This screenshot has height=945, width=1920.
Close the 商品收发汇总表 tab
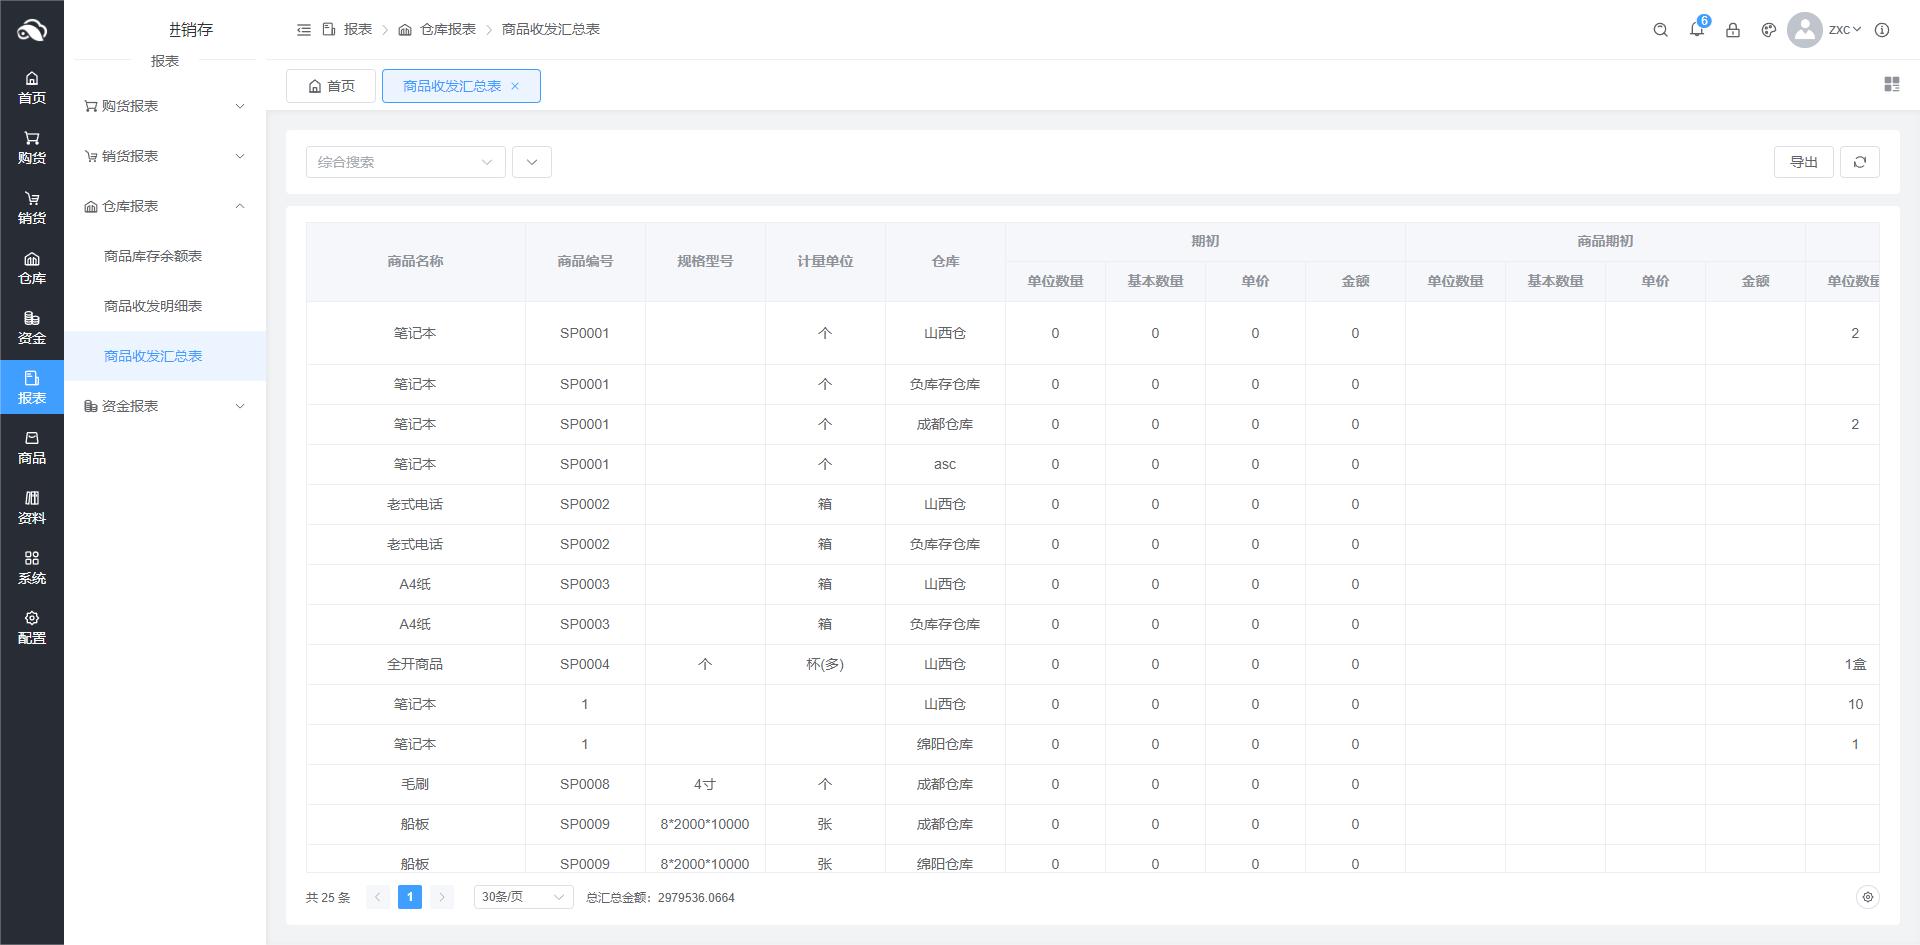click(515, 86)
